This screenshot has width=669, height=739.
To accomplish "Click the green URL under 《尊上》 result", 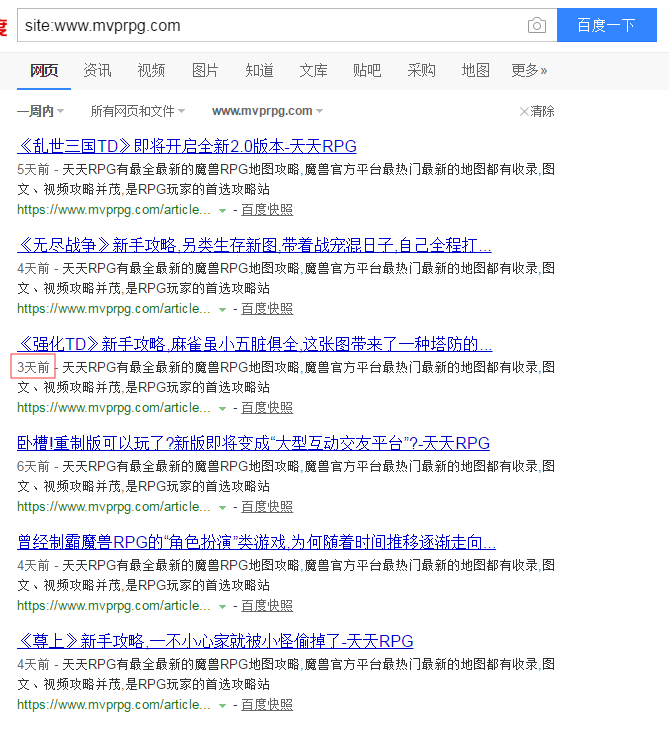I will coord(114,705).
